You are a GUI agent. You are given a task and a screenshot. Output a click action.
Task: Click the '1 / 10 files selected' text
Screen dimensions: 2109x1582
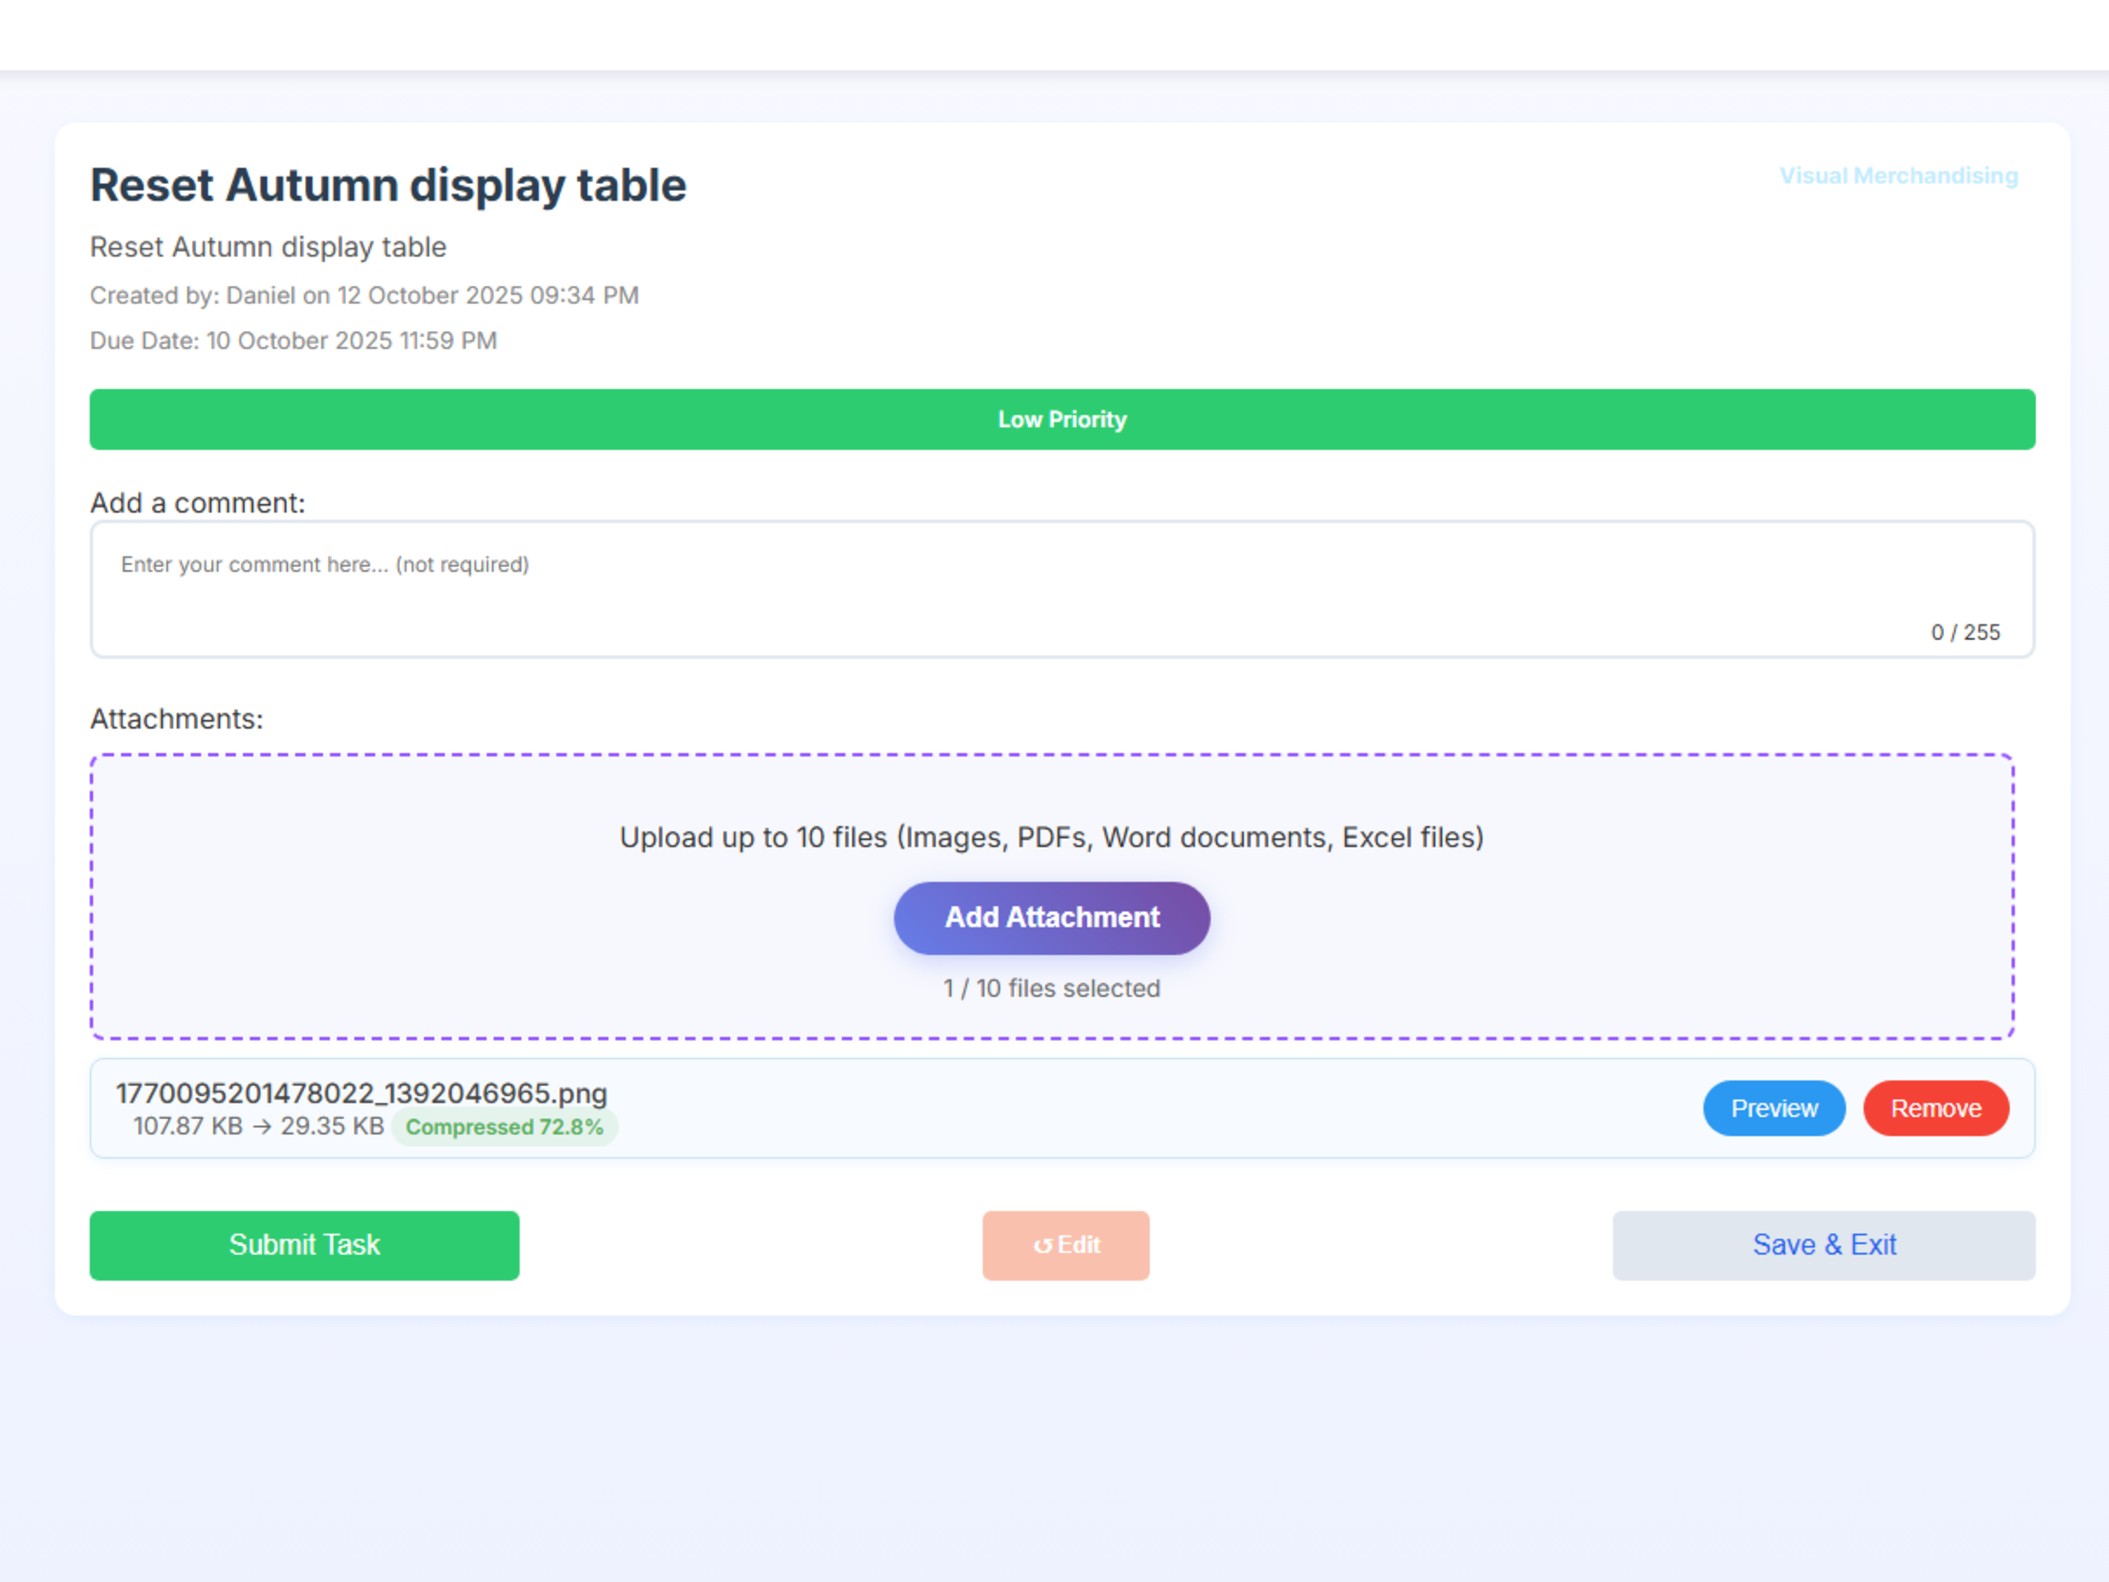point(1051,988)
